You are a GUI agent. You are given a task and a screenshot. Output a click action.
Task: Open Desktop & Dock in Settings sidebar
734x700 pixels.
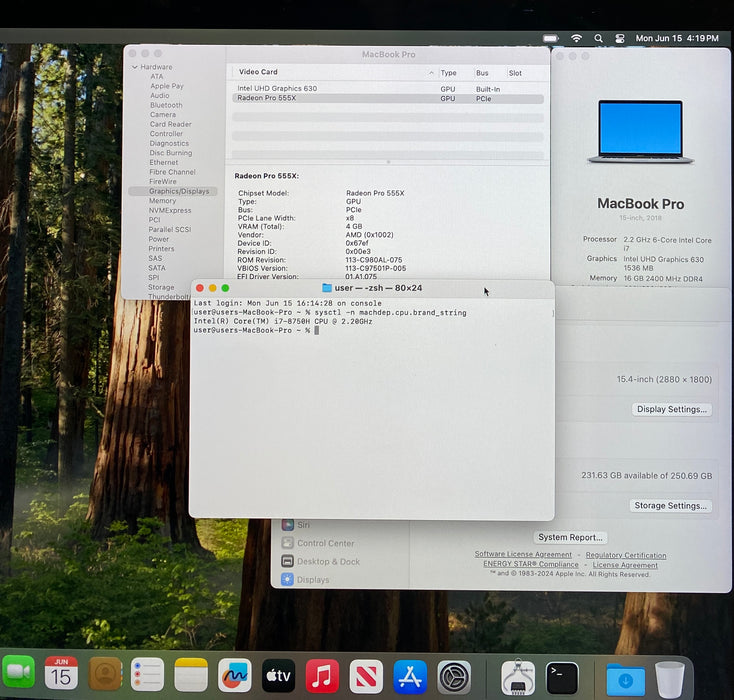coord(321,561)
